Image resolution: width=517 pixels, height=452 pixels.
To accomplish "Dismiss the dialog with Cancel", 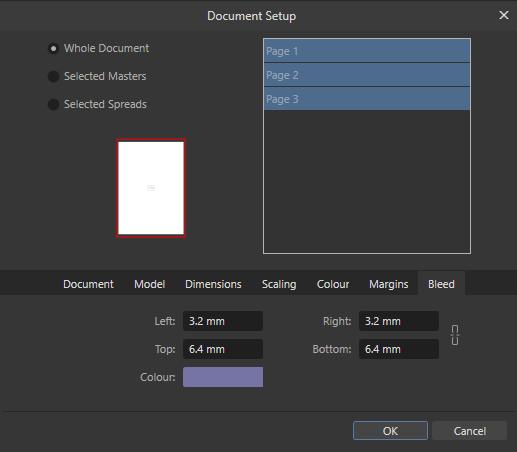I will (x=469, y=431).
